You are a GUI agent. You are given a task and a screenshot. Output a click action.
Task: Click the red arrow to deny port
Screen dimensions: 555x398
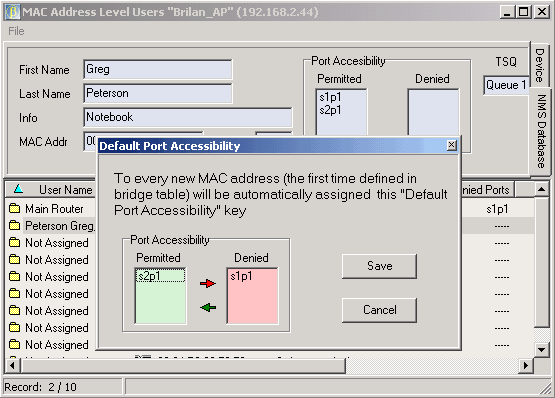pos(208,283)
